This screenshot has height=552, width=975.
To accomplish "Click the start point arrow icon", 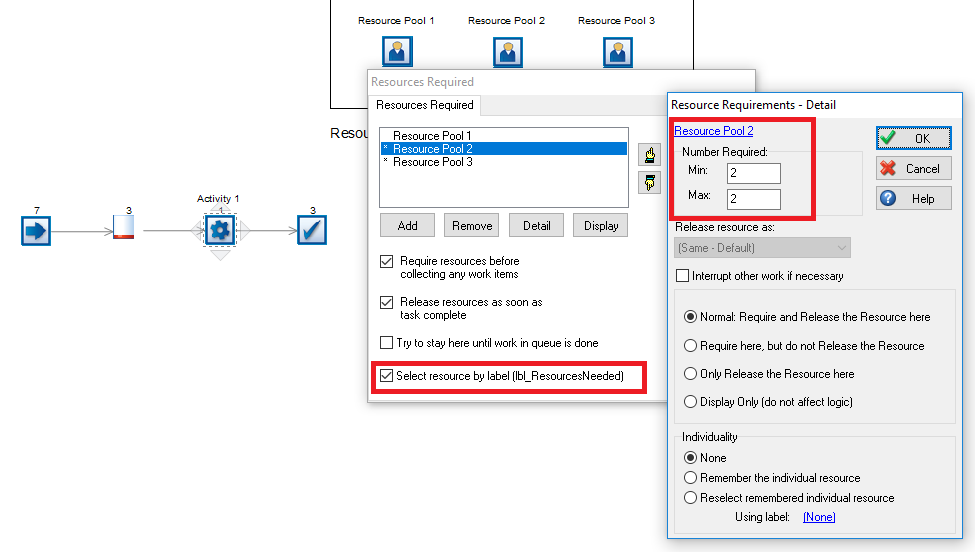I will [x=35, y=231].
